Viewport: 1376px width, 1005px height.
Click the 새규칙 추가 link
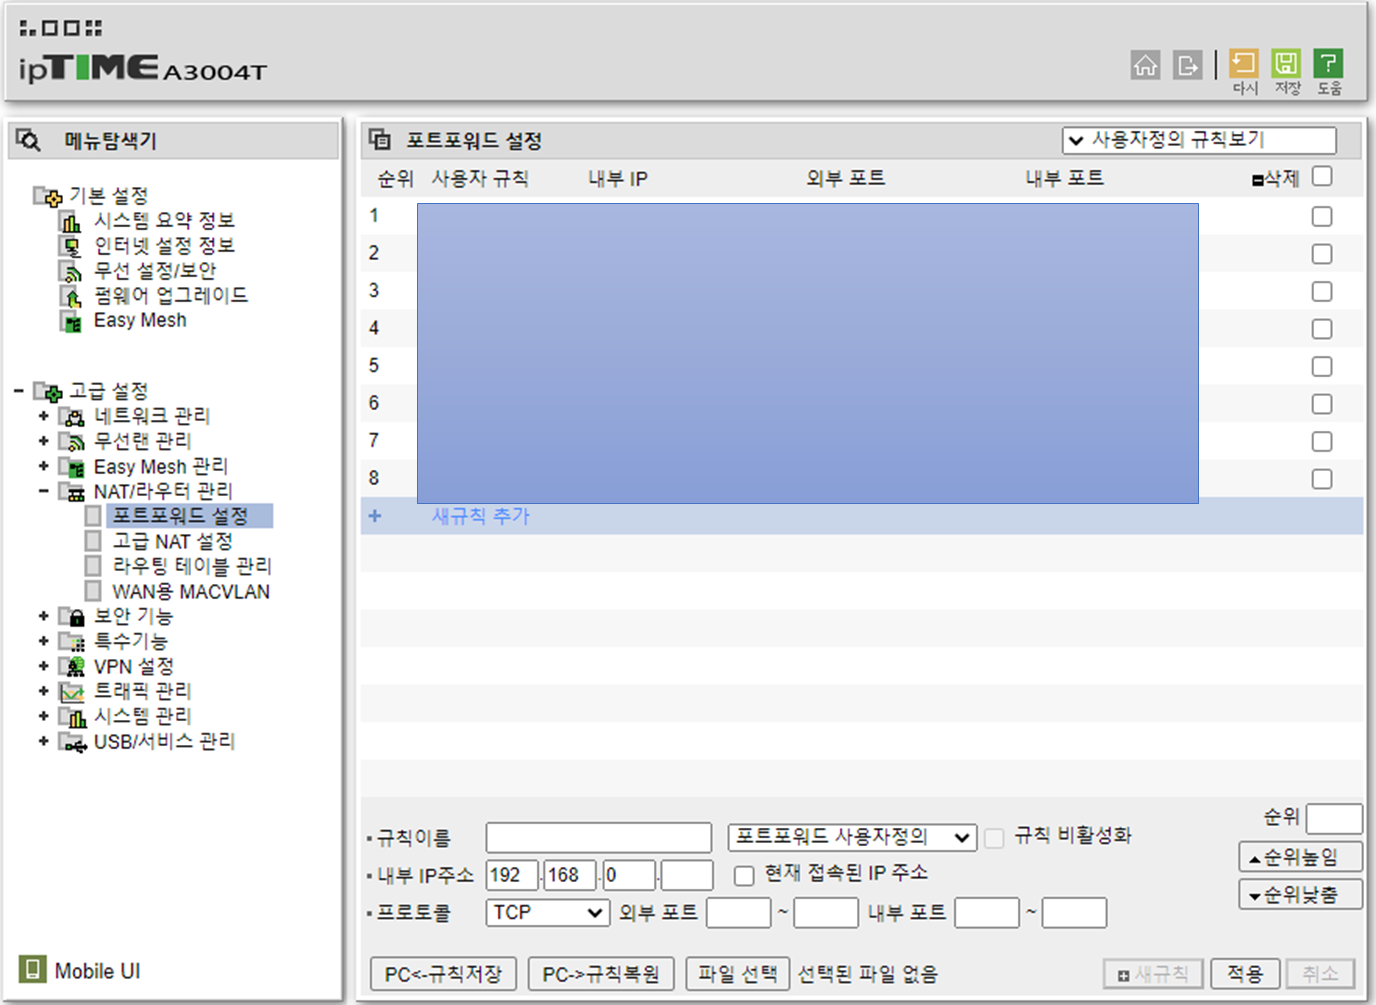(x=480, y=516)
